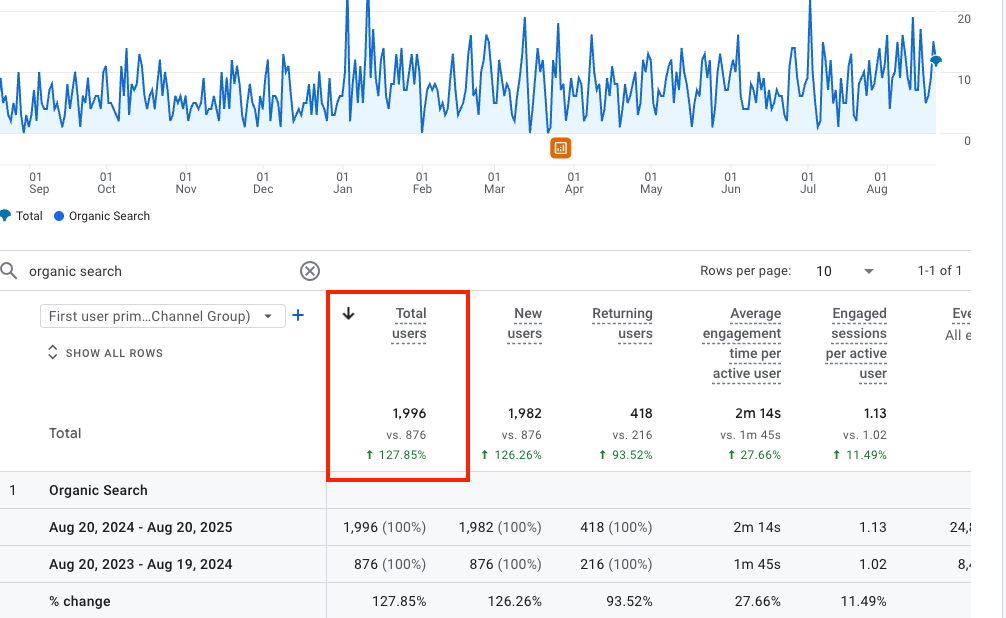Clear the search filter using the X icon

[x=310, y=270]
